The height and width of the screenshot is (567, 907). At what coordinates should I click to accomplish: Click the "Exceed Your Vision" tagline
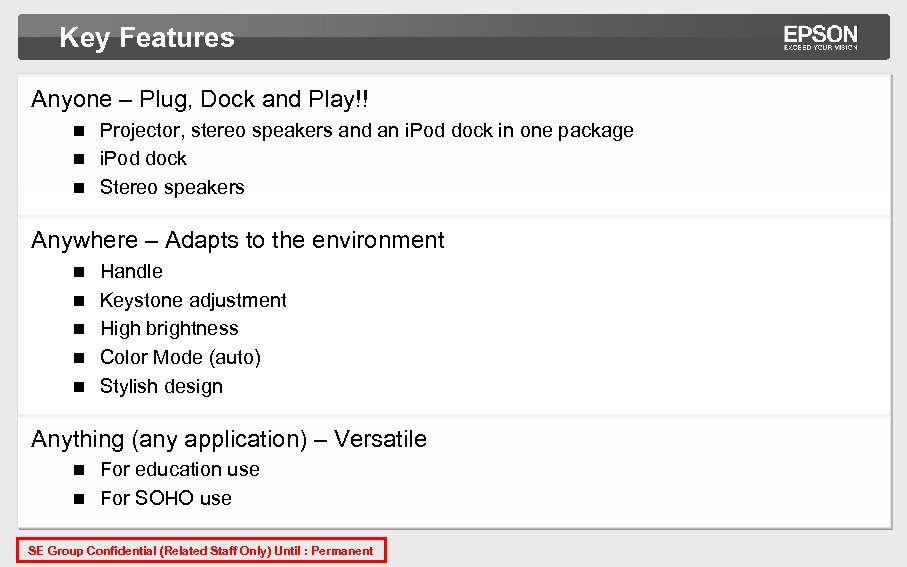820,47
